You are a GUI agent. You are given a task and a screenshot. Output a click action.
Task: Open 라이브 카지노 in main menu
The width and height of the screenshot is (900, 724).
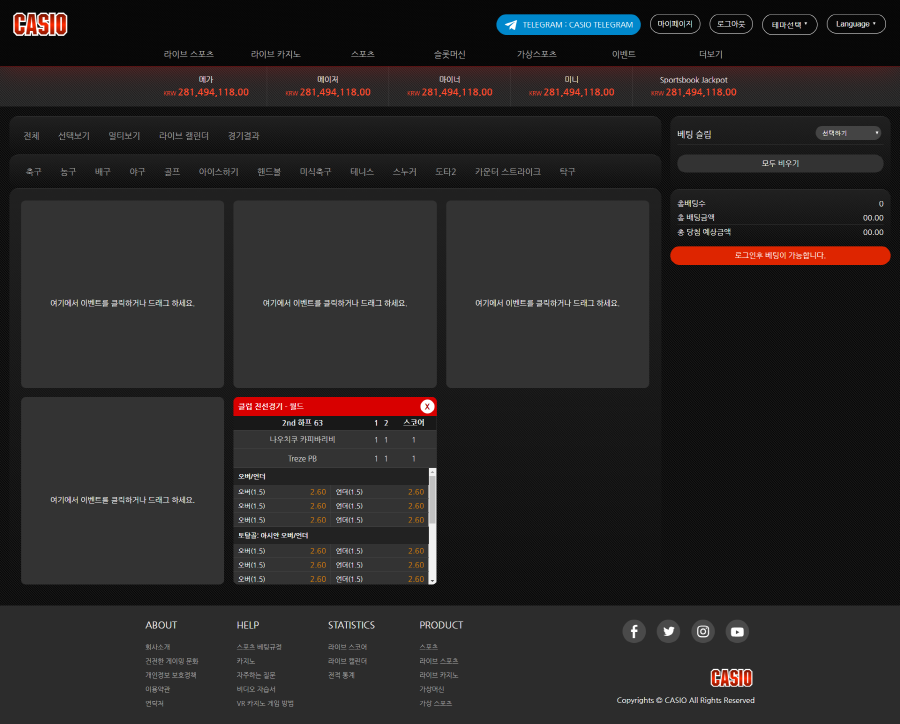(x=276, y=54)
